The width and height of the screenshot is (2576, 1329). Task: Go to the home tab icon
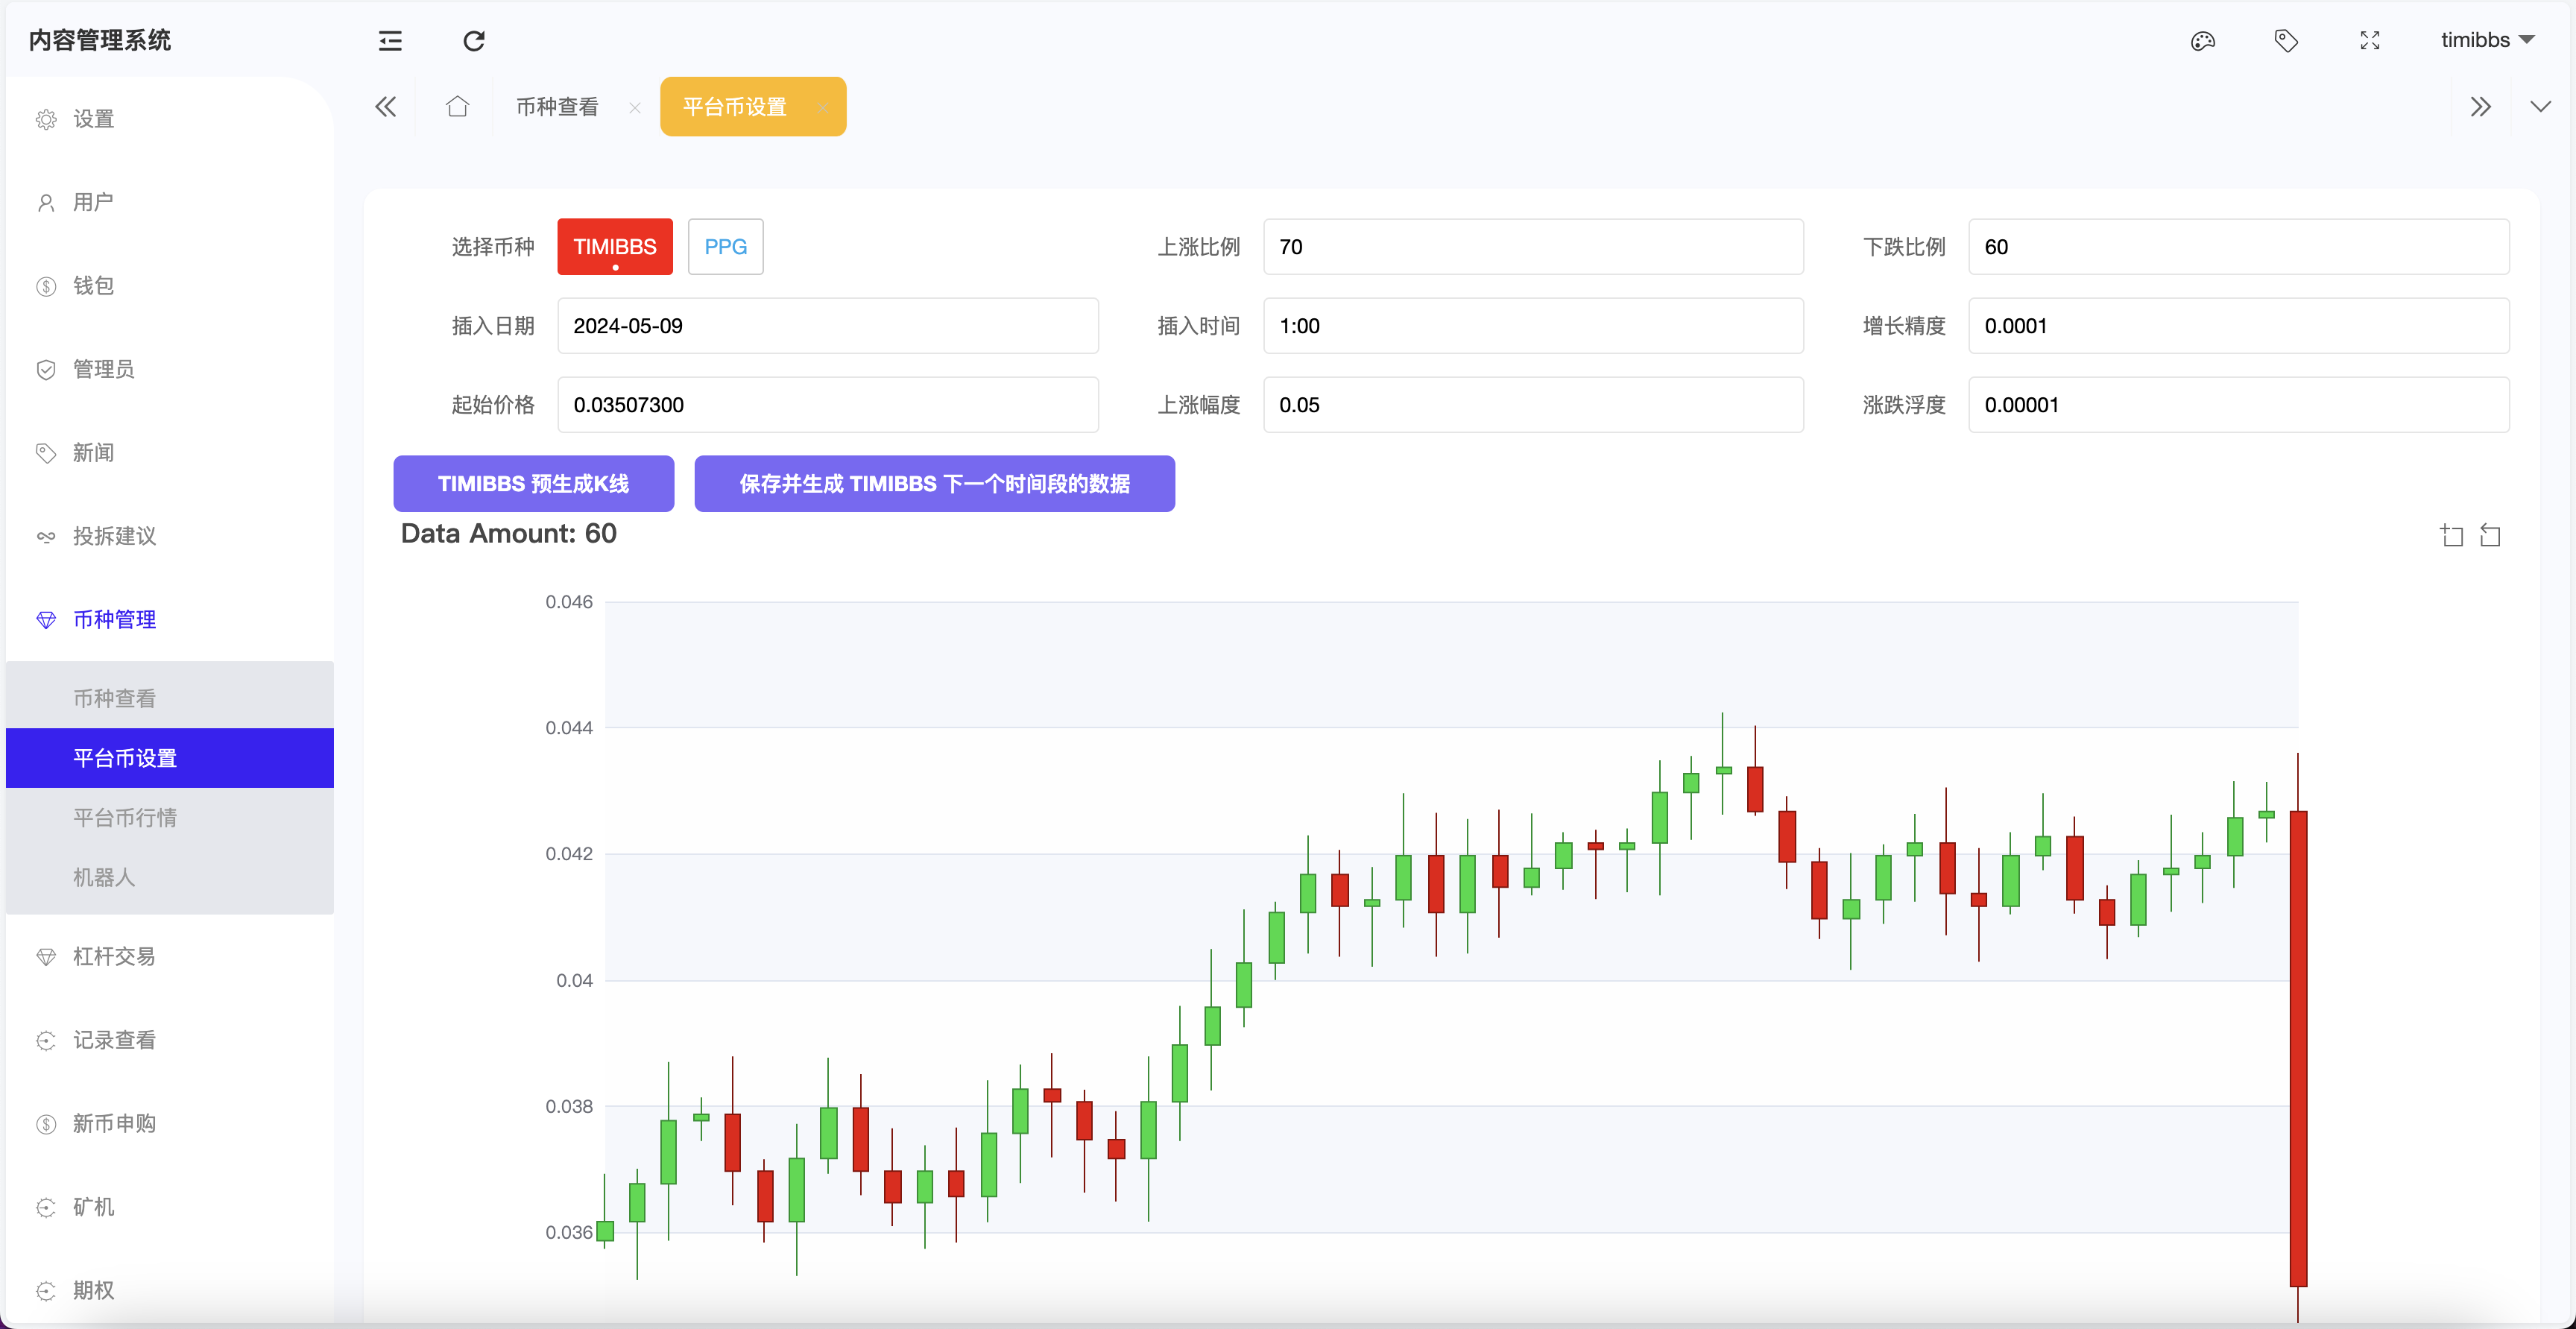[457, 106]
